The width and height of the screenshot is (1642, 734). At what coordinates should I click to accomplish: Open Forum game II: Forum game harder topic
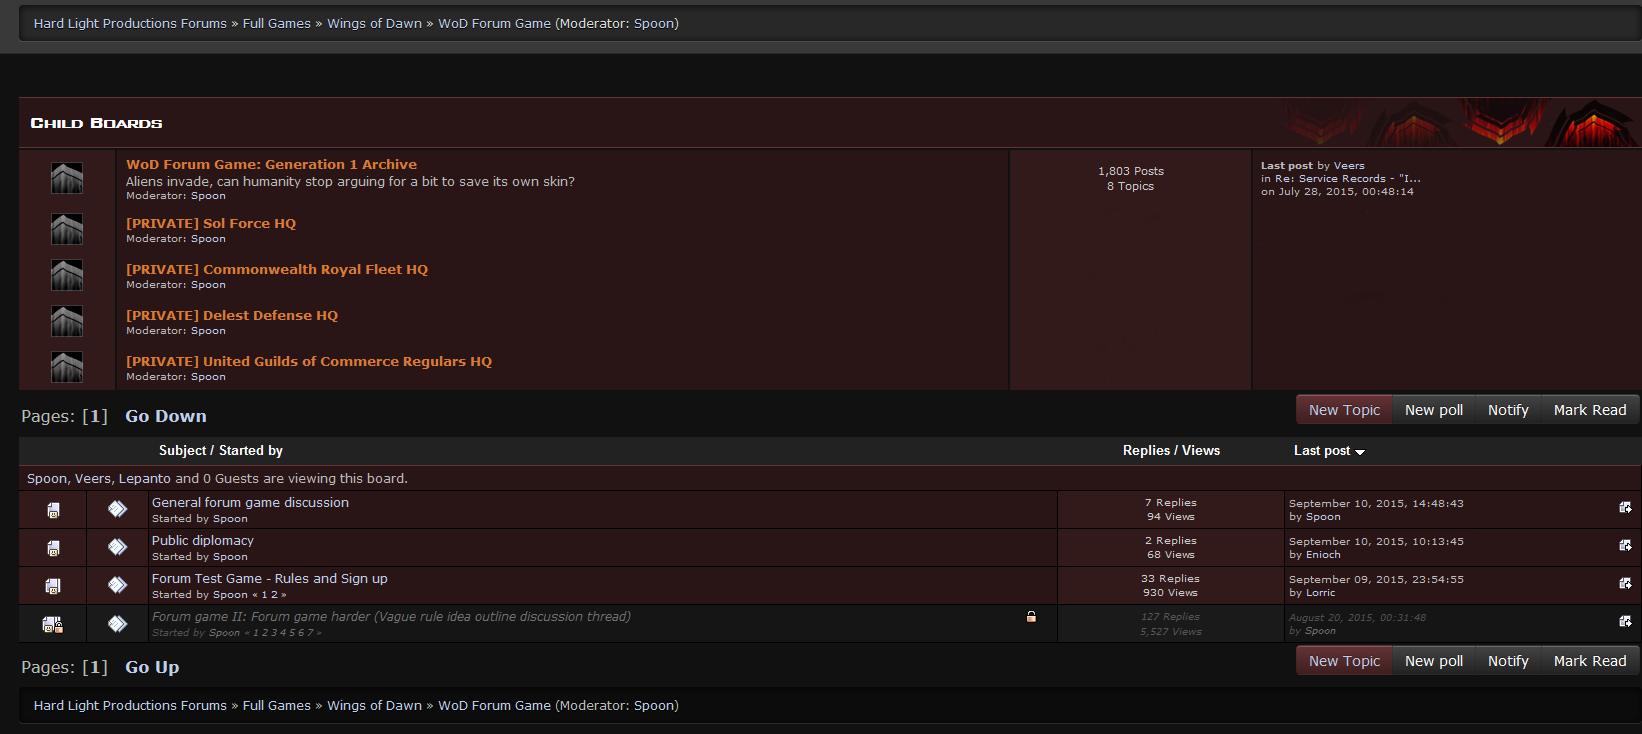(x=391, y=617)
